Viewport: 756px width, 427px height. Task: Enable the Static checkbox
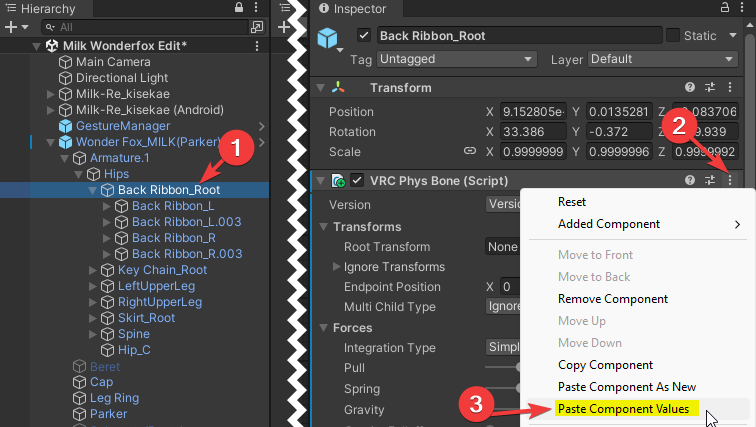673,36
